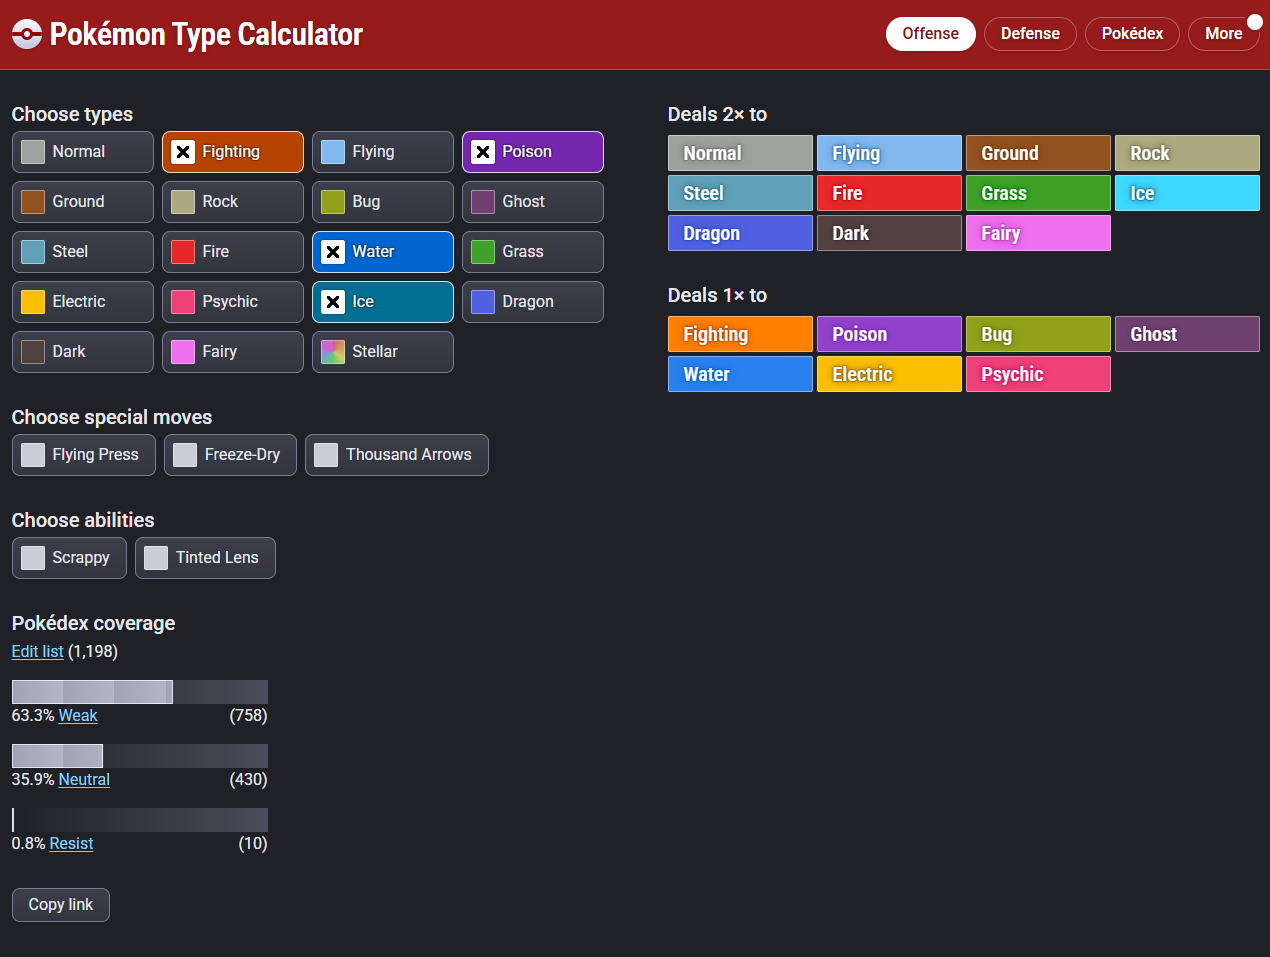The width and height of the screenshot is (1270, 957).
Task: Click the cyan Ice result badge
Action: tap(1187, 193)
